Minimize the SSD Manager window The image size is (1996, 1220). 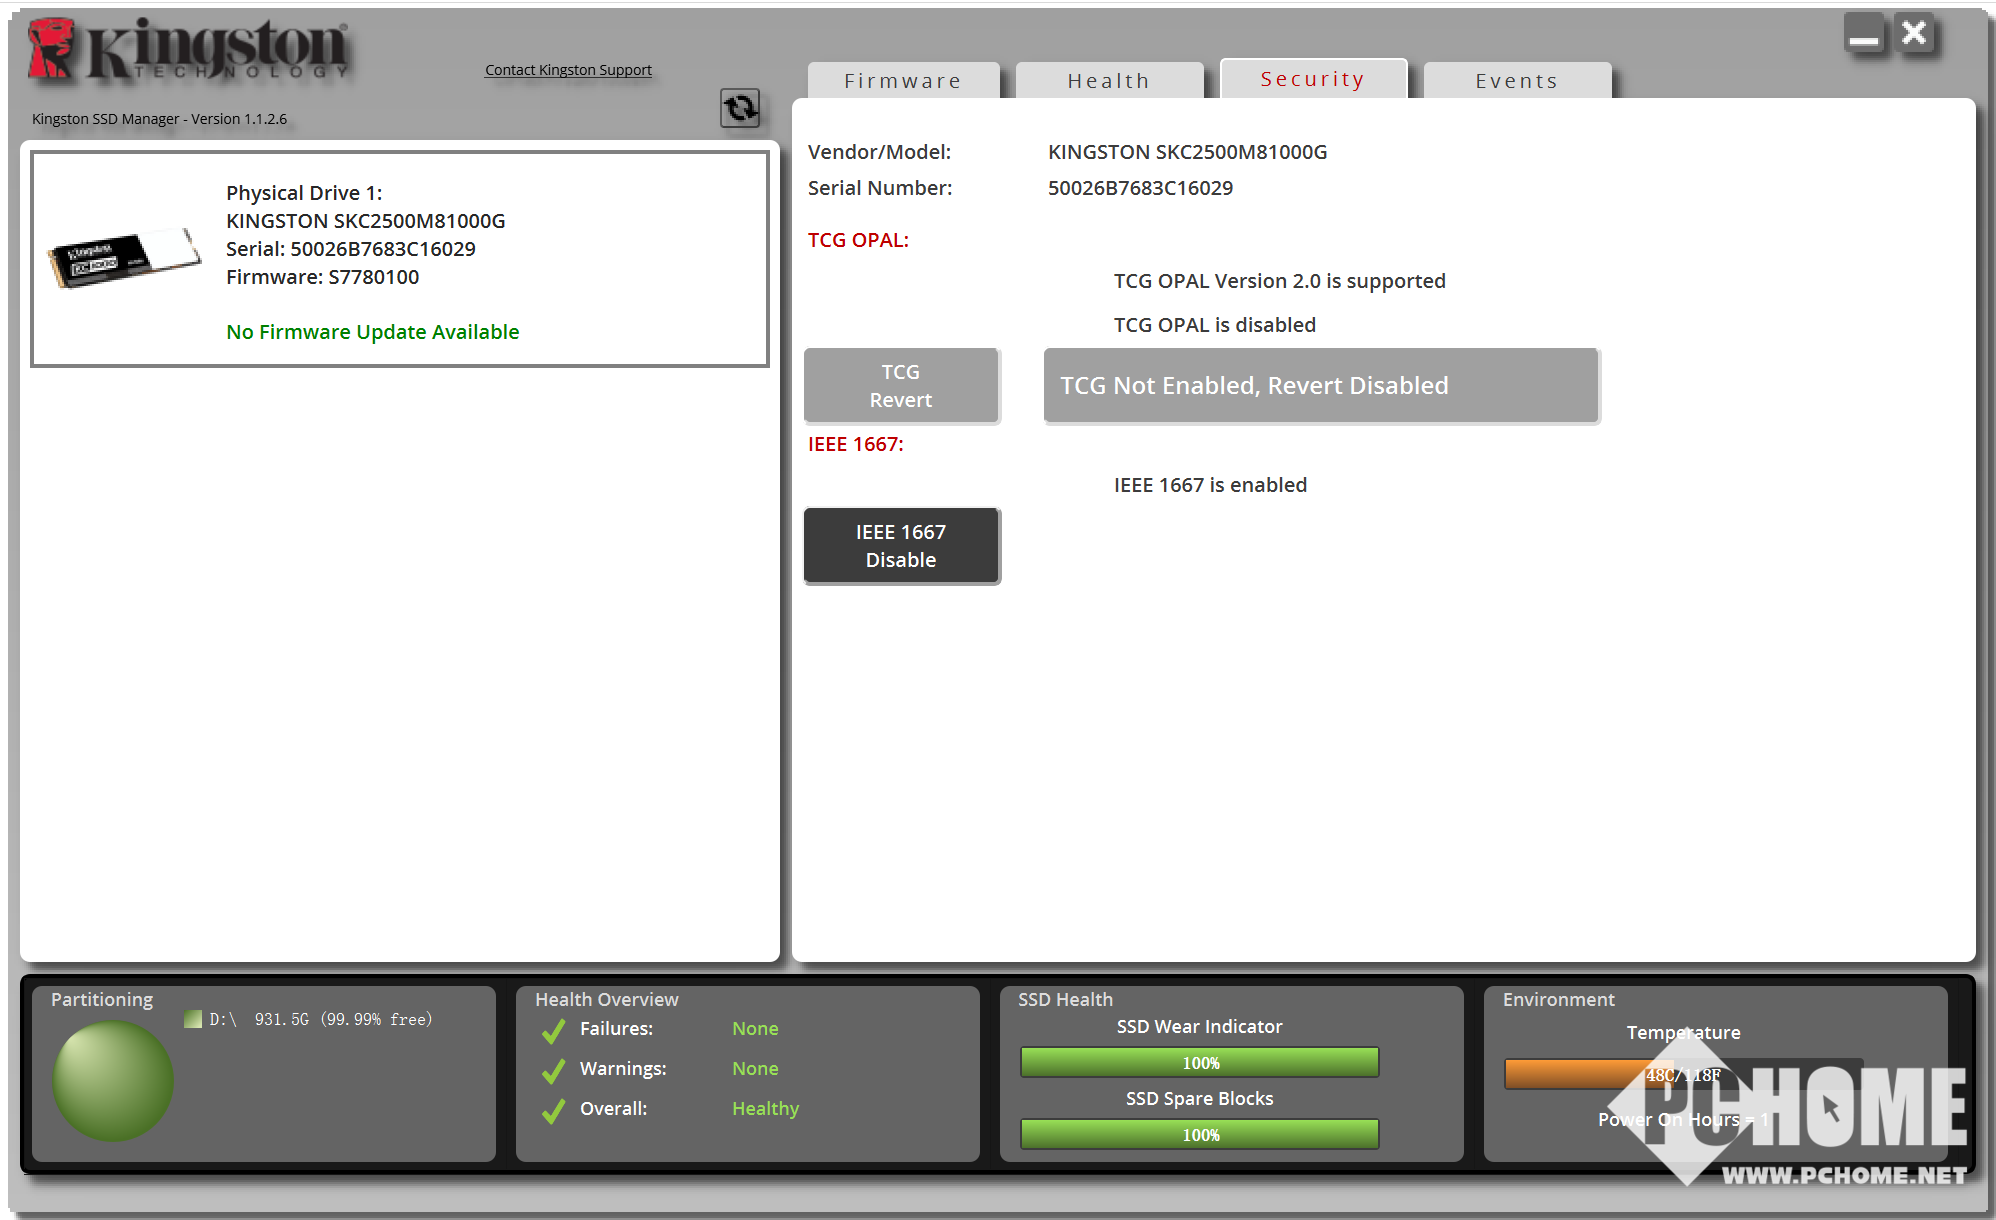coord(1864,35)
